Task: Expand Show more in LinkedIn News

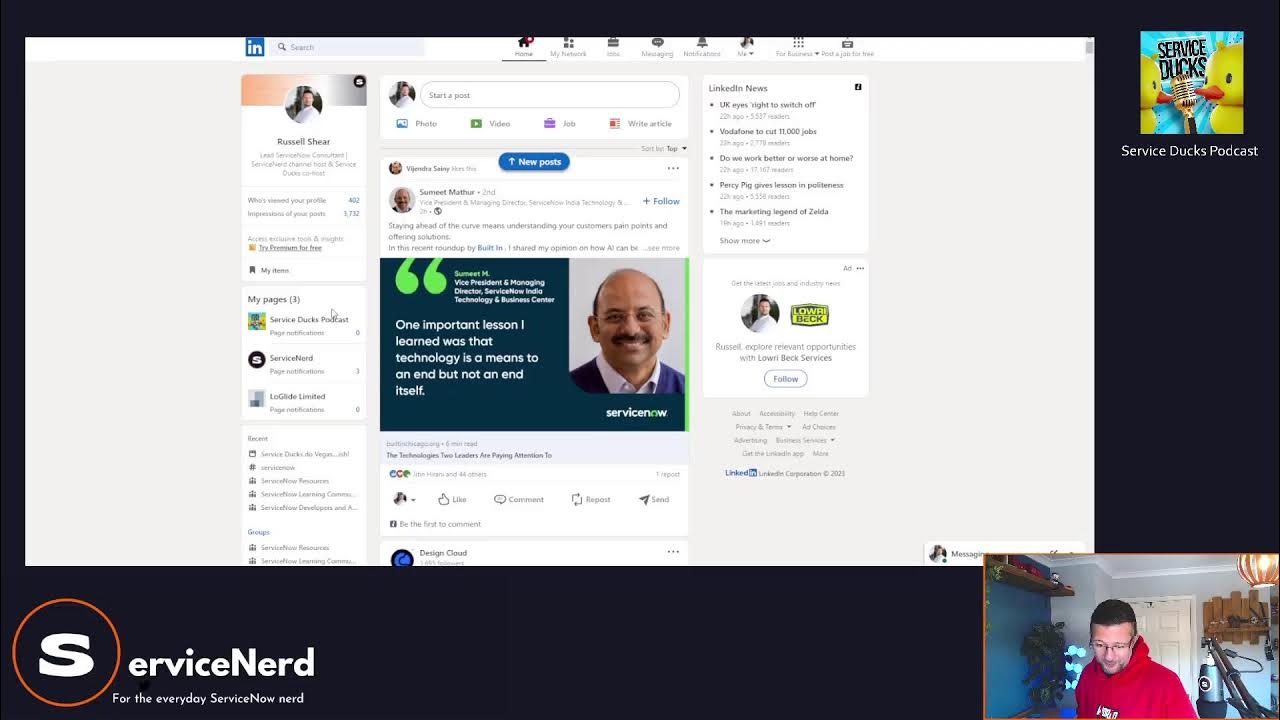Action: click(745, 241)
